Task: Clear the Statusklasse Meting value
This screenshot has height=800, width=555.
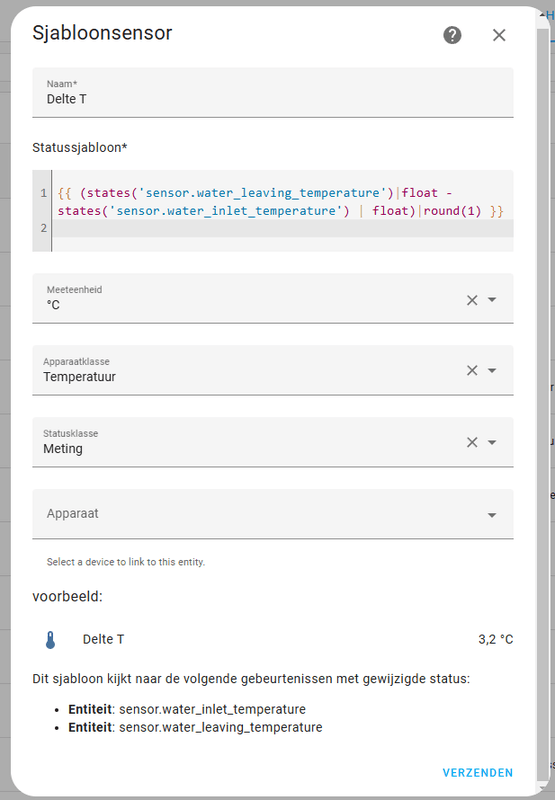Action: [x=472, y=442]
